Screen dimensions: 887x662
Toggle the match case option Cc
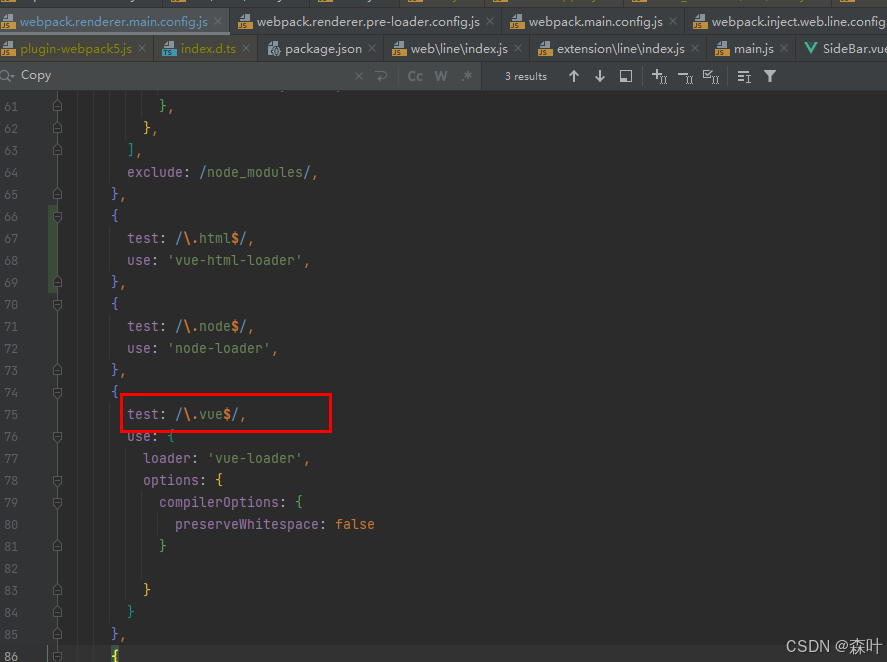point(415,76)
